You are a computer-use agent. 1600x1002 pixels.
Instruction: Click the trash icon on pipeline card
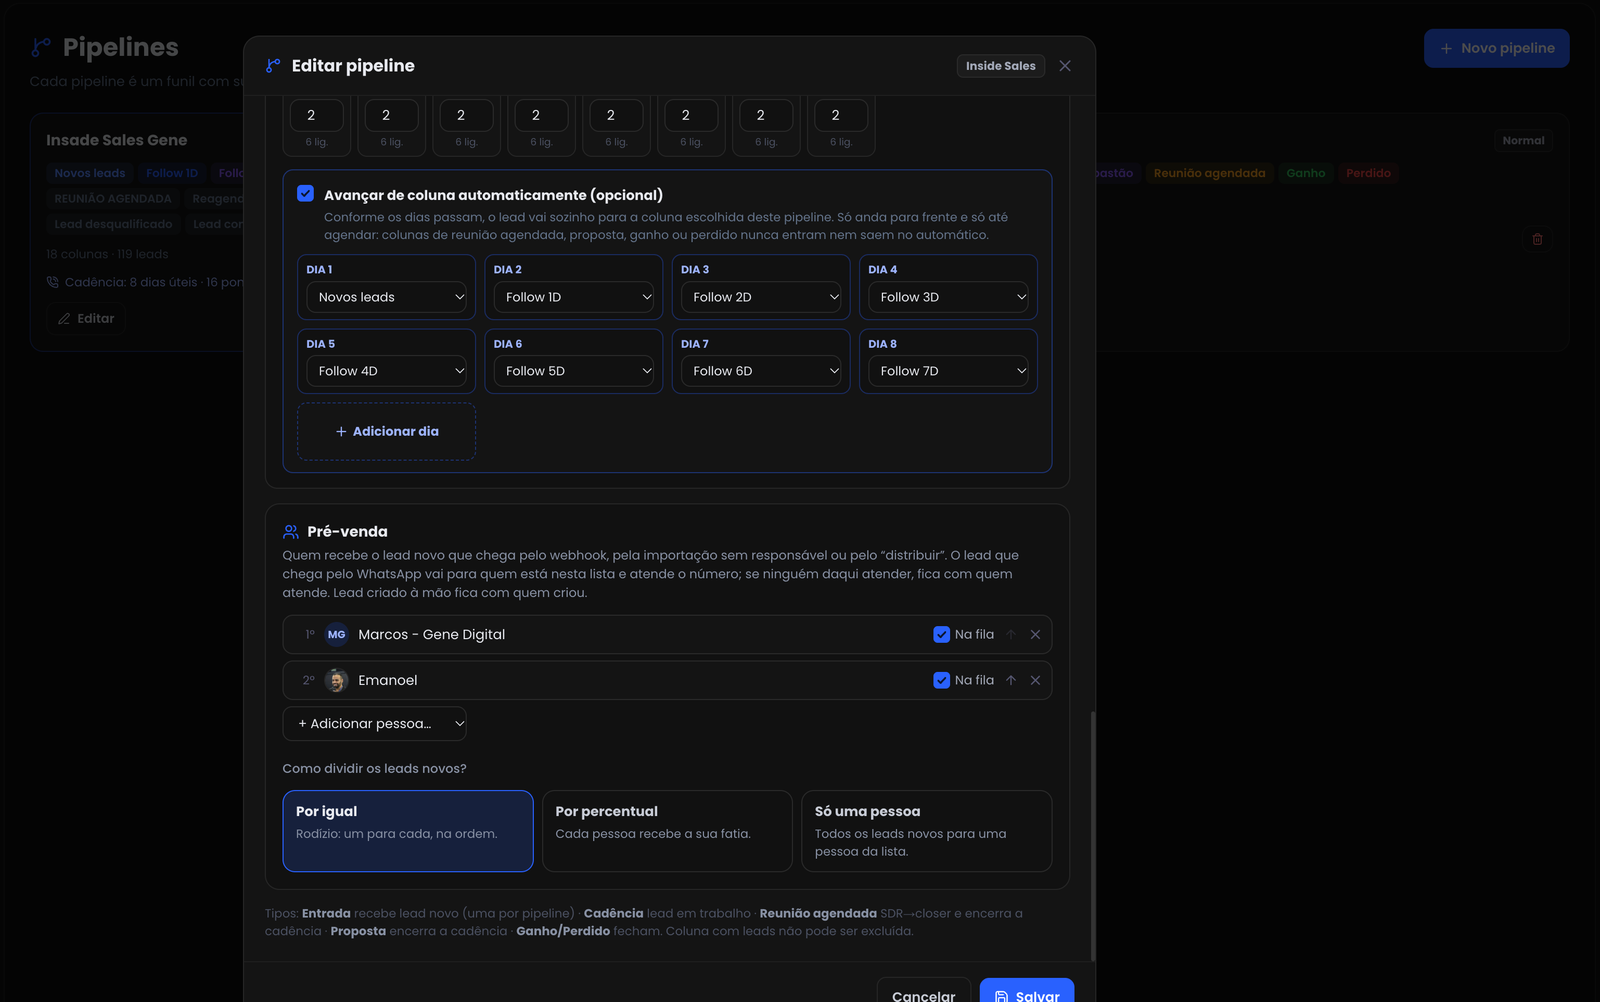tap(1538, 239)
